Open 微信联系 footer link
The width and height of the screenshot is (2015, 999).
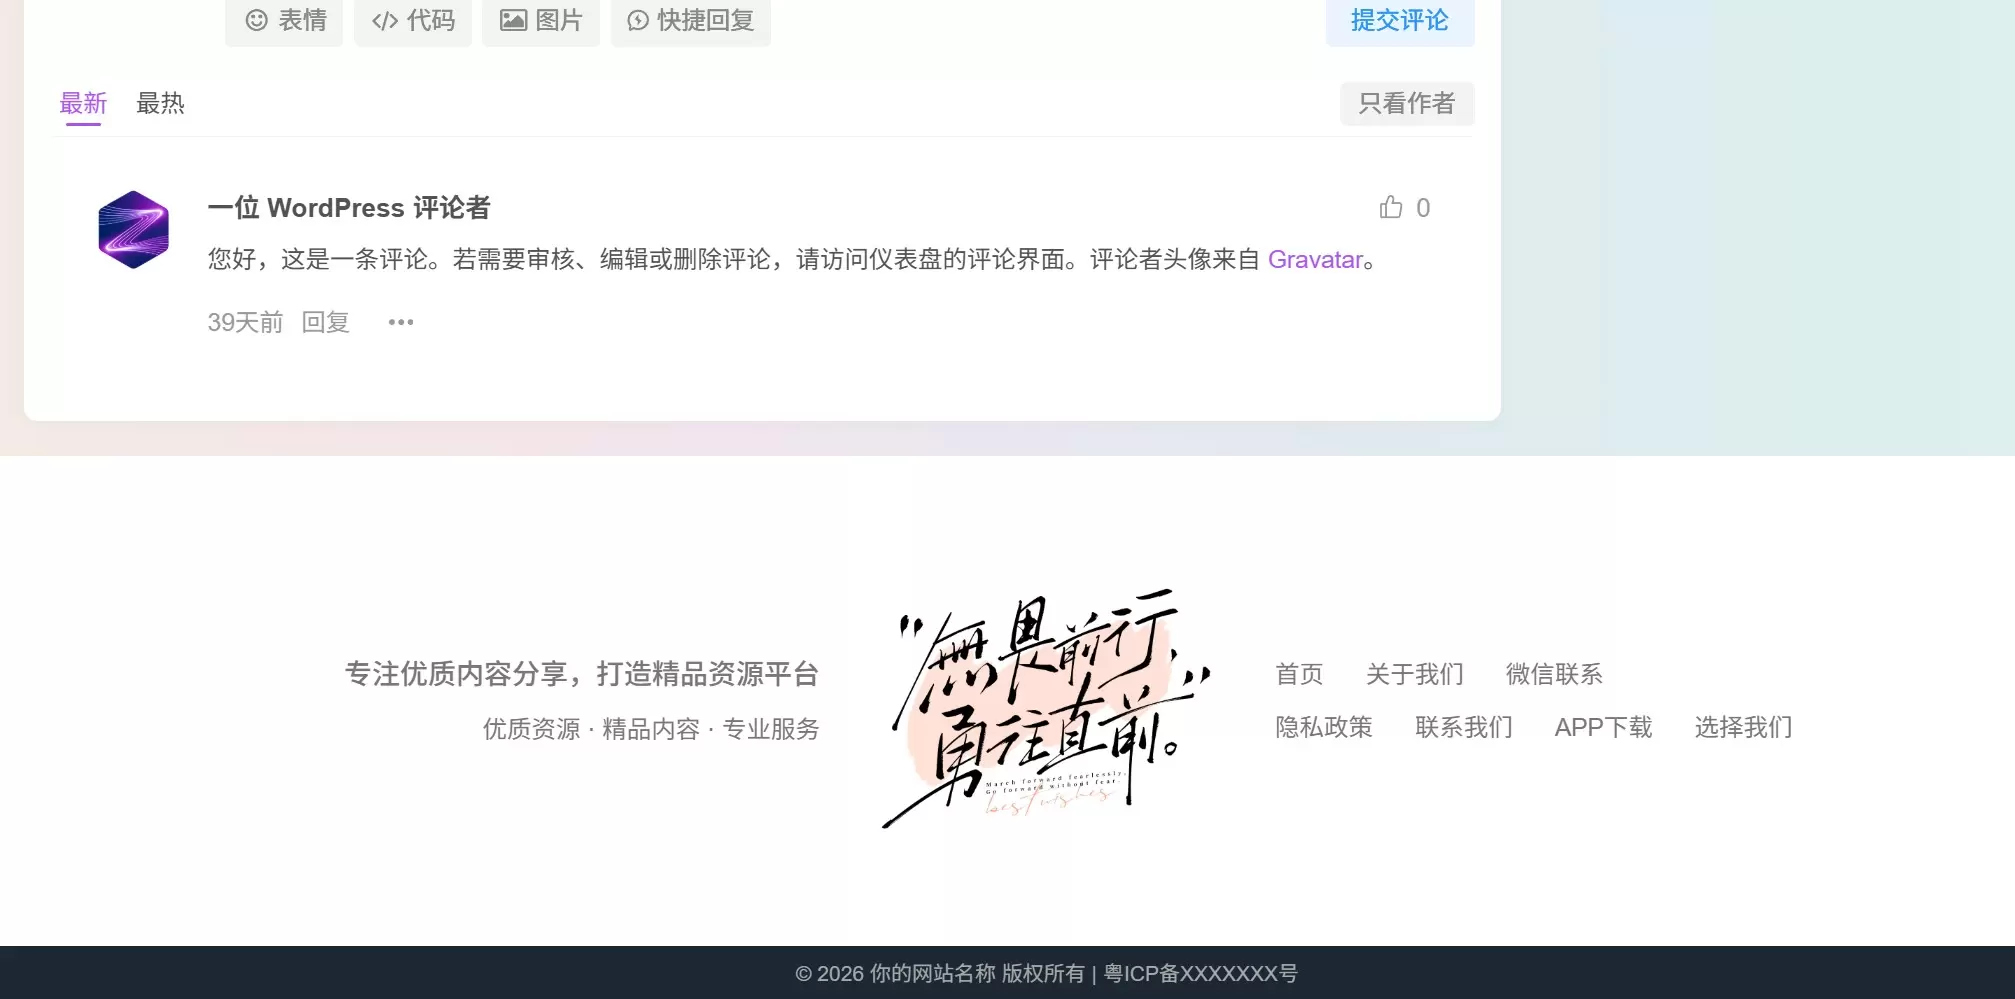(1554, 674)
